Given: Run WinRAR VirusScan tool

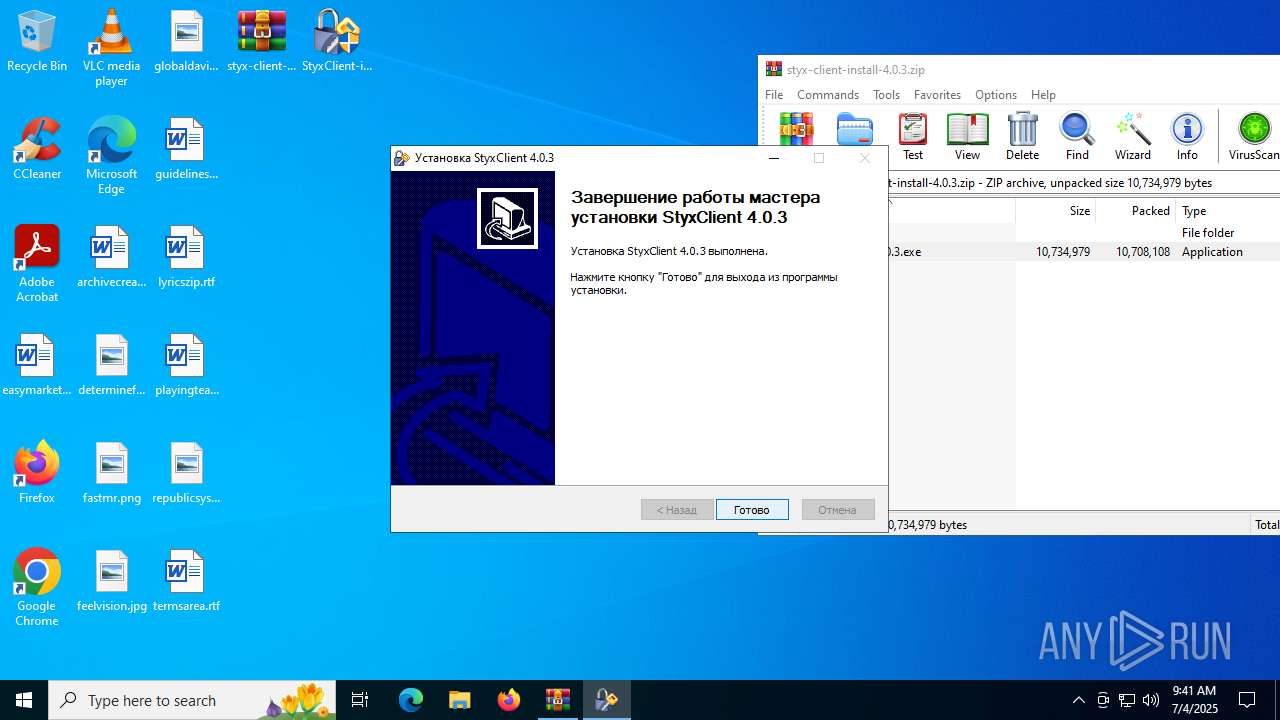Looking at the screenshot, I should click(1254, 137).
